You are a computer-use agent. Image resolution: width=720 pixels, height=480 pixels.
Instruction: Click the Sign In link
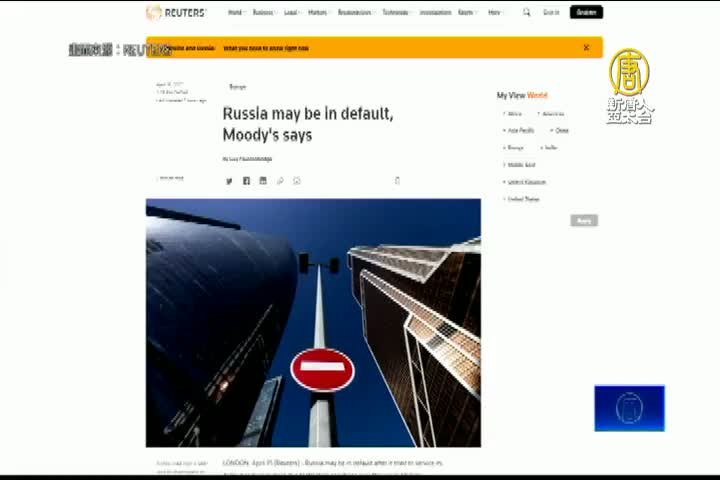(x=551, y=12)
